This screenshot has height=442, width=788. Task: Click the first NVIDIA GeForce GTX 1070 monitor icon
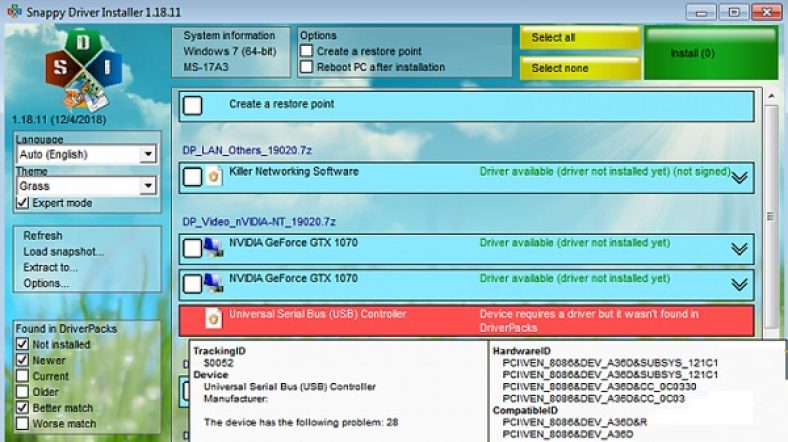(x=214, y=248)
